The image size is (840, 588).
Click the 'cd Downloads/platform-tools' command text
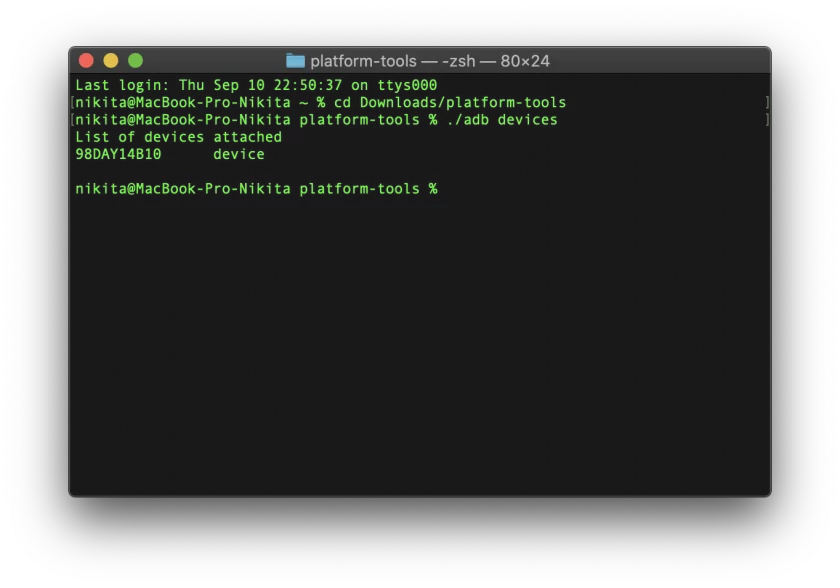[x=450, y=102]
